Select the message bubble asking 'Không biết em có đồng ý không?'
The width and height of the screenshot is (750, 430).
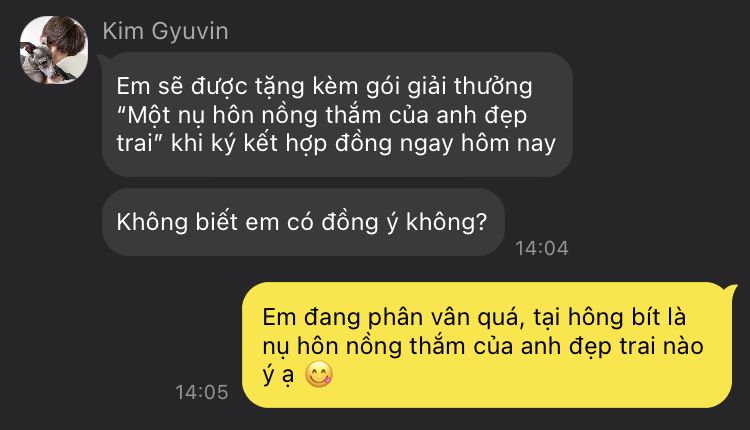[303, 222]
